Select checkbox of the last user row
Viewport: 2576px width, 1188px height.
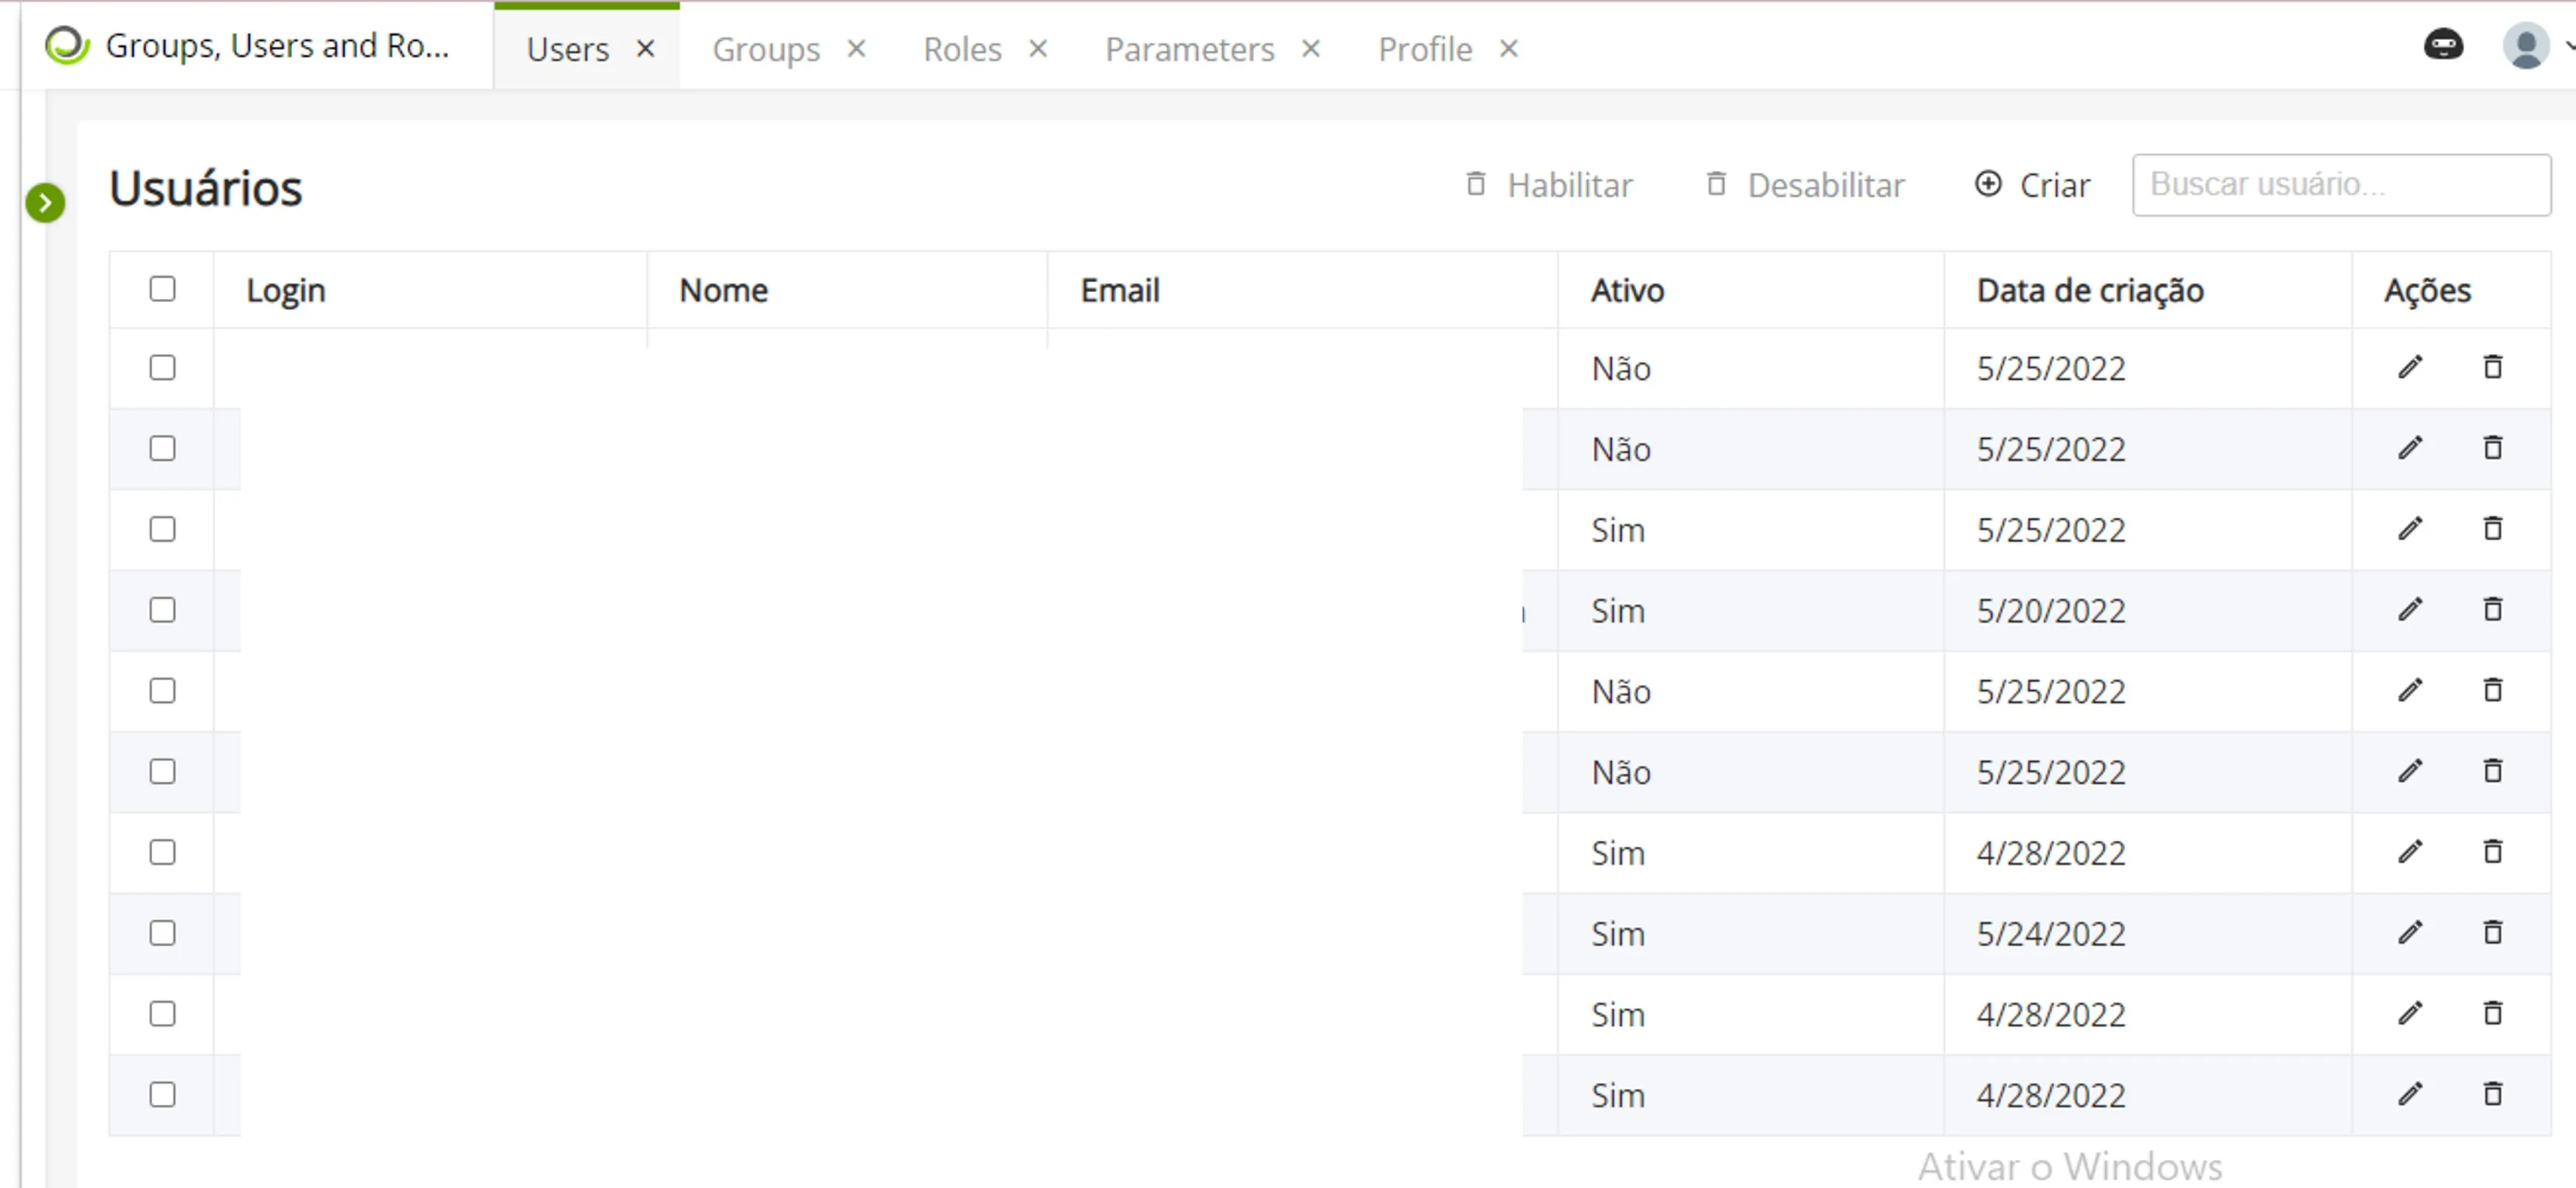162,1095
